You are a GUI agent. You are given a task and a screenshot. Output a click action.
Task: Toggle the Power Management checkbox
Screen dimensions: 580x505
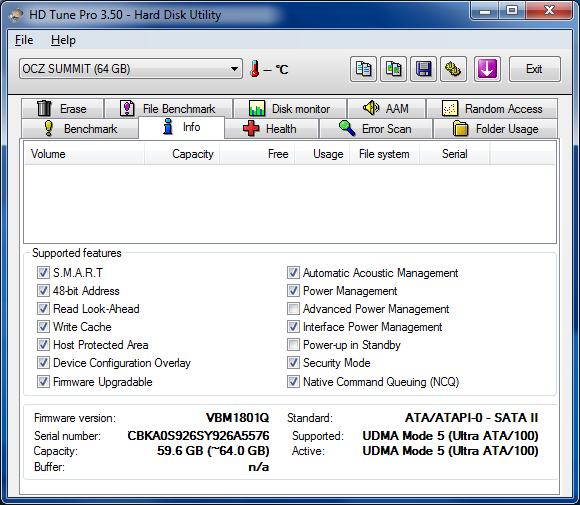(x=293, y=290)
